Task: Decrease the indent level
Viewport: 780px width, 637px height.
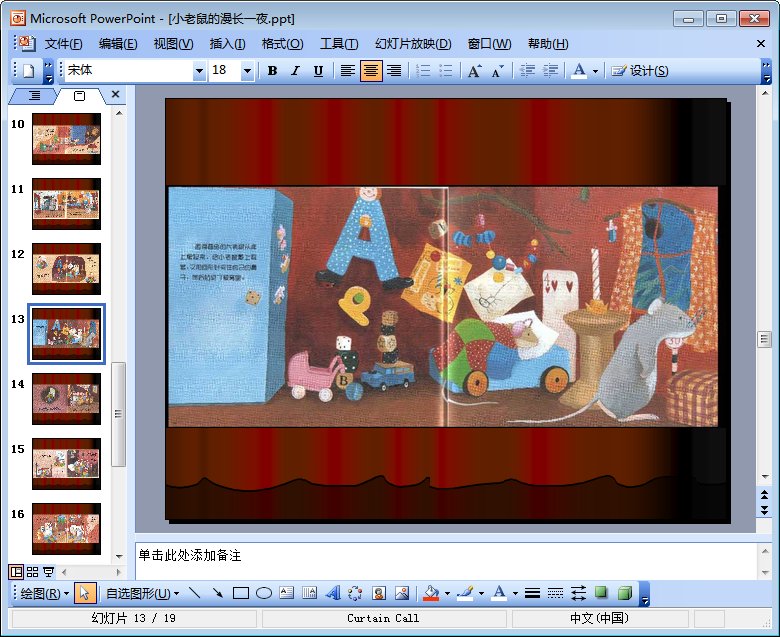Action: click(527, 71)
